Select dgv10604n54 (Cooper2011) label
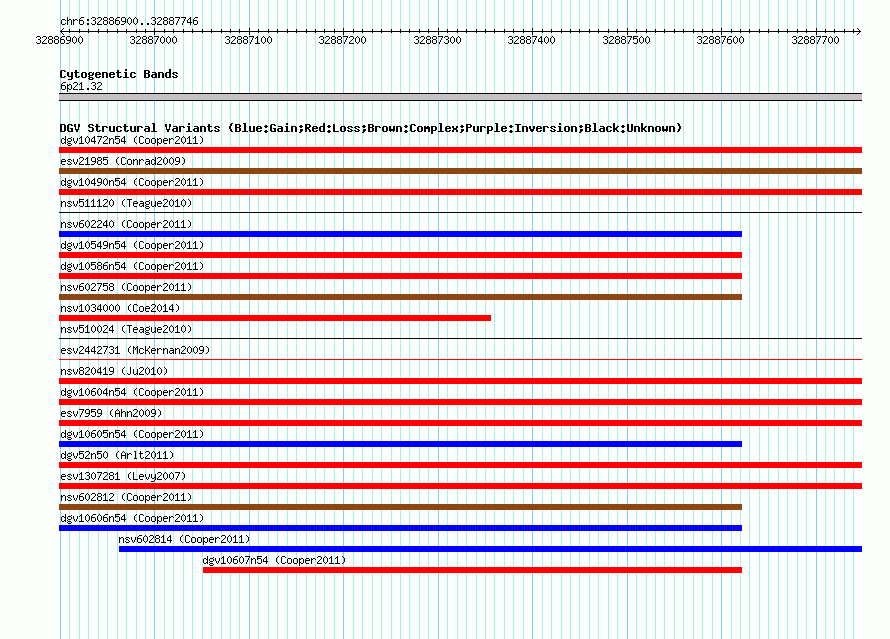Image resolution: width=890 pixels, height=639 pixels. click(x=132, y=392)
